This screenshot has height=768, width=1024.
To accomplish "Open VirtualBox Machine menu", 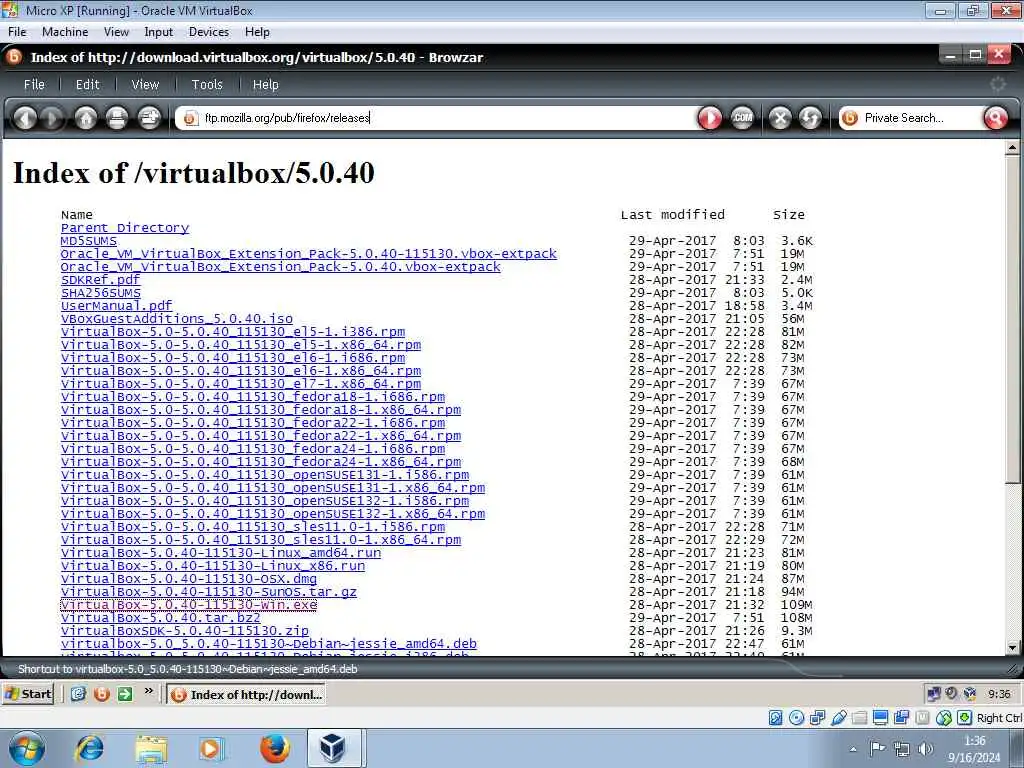I will (65, 32).
